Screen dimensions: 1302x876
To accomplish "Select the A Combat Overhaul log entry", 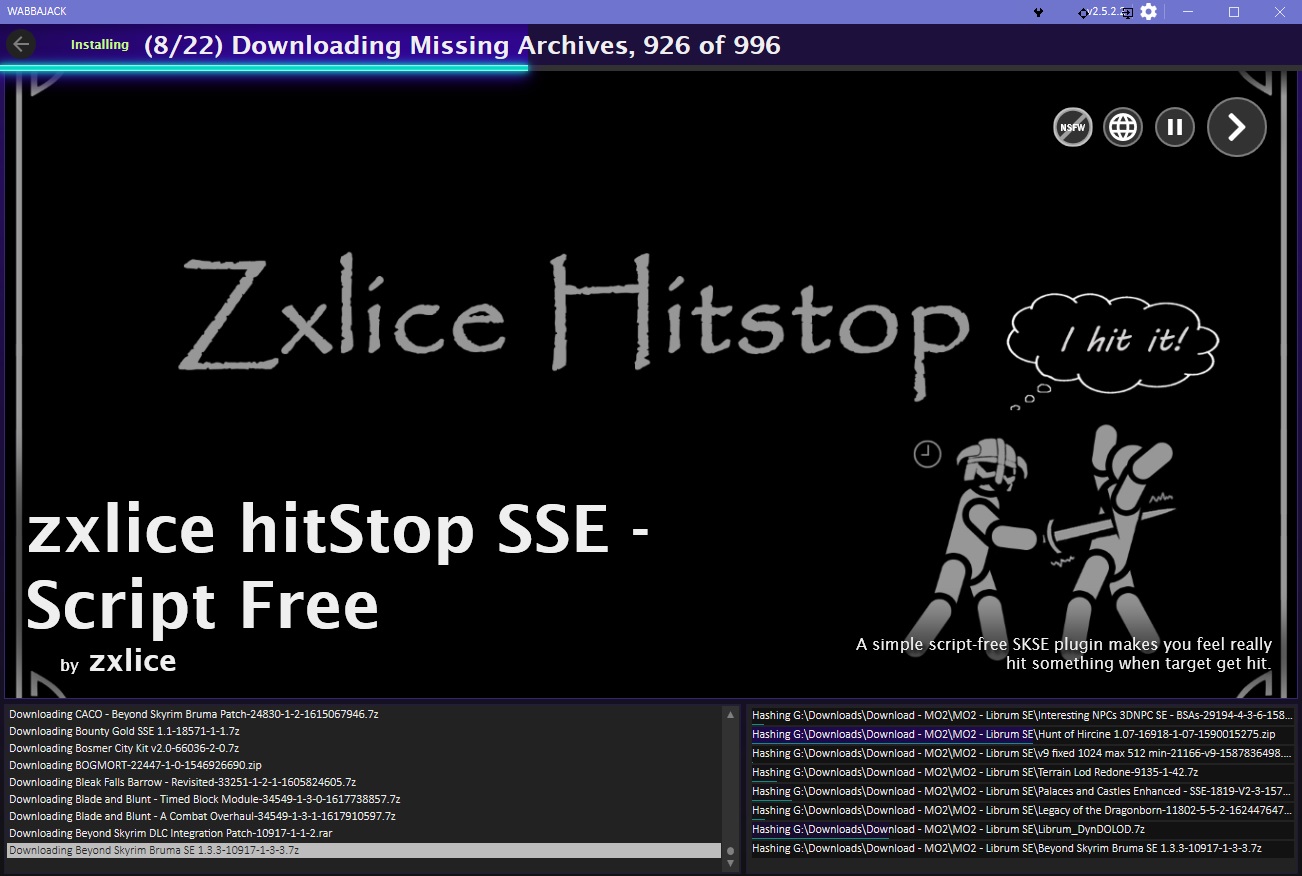I will pyautogui.click(x=364, y=816).
